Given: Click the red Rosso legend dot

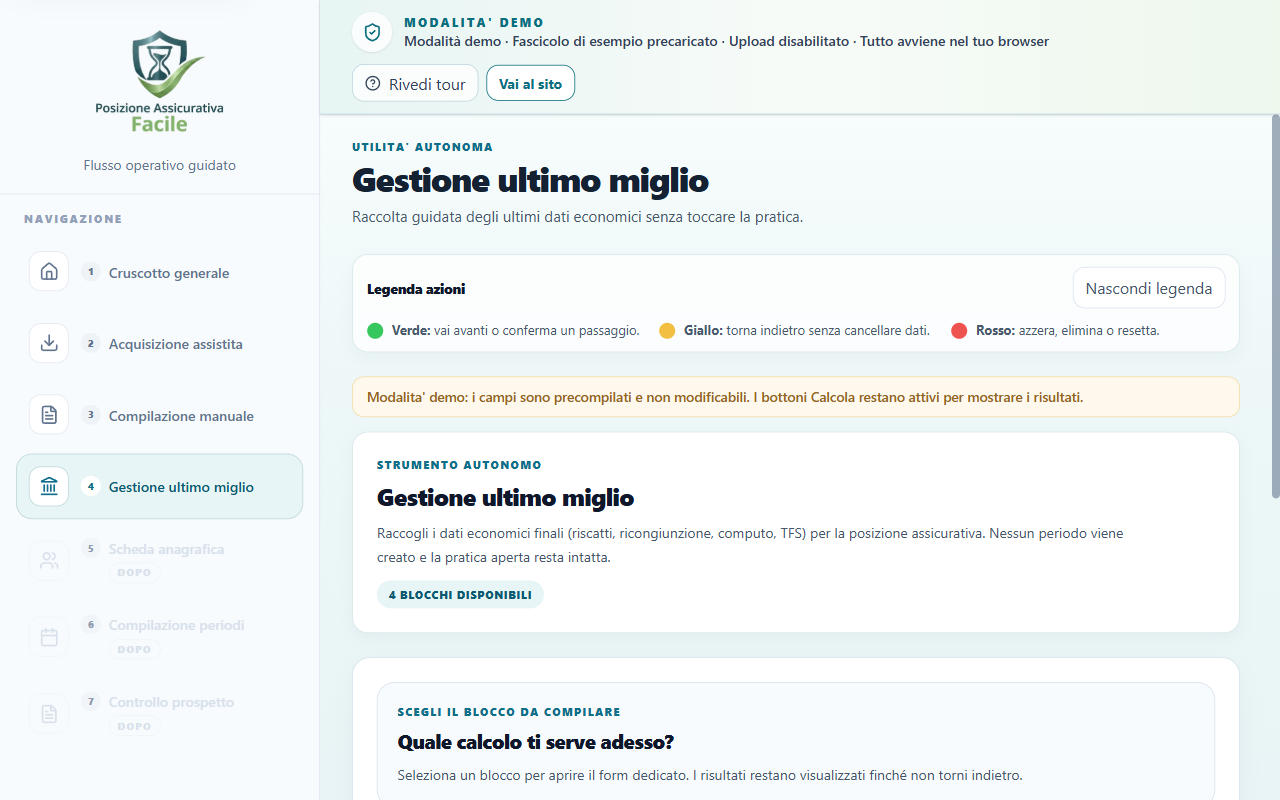Looking at the screenshot, I should (x=959, y=330).
